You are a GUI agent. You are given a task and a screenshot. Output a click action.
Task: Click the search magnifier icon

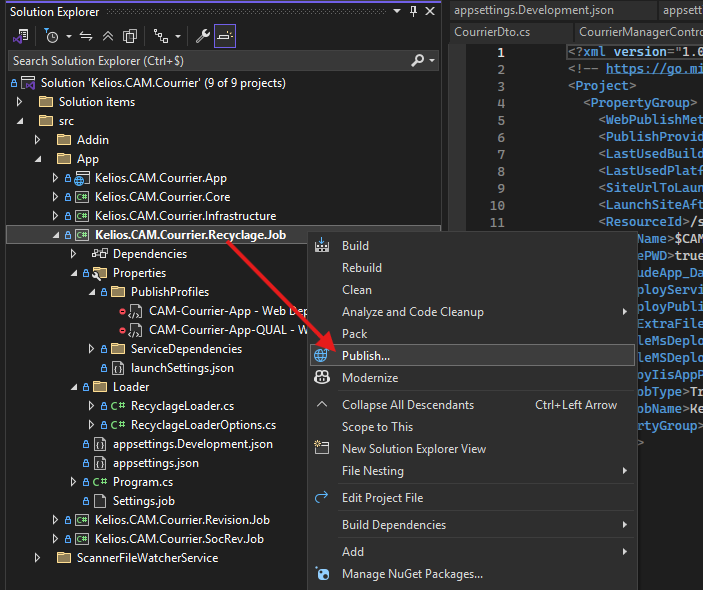[x=418, y=61]
